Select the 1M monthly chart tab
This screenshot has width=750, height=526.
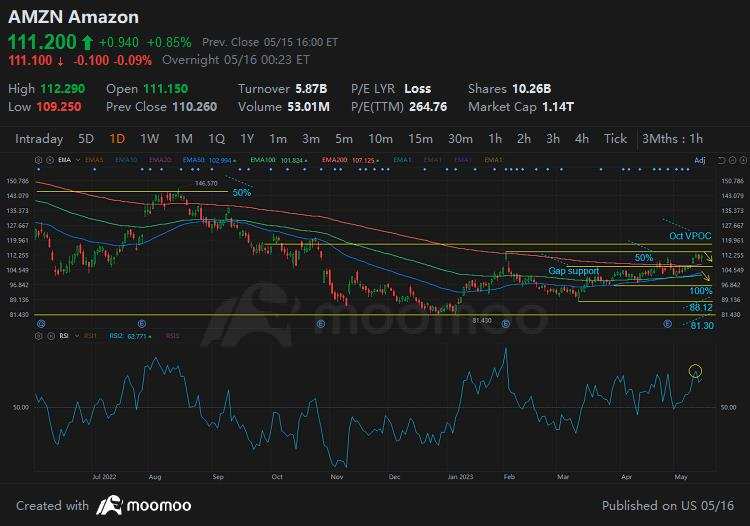click(183, 139)
